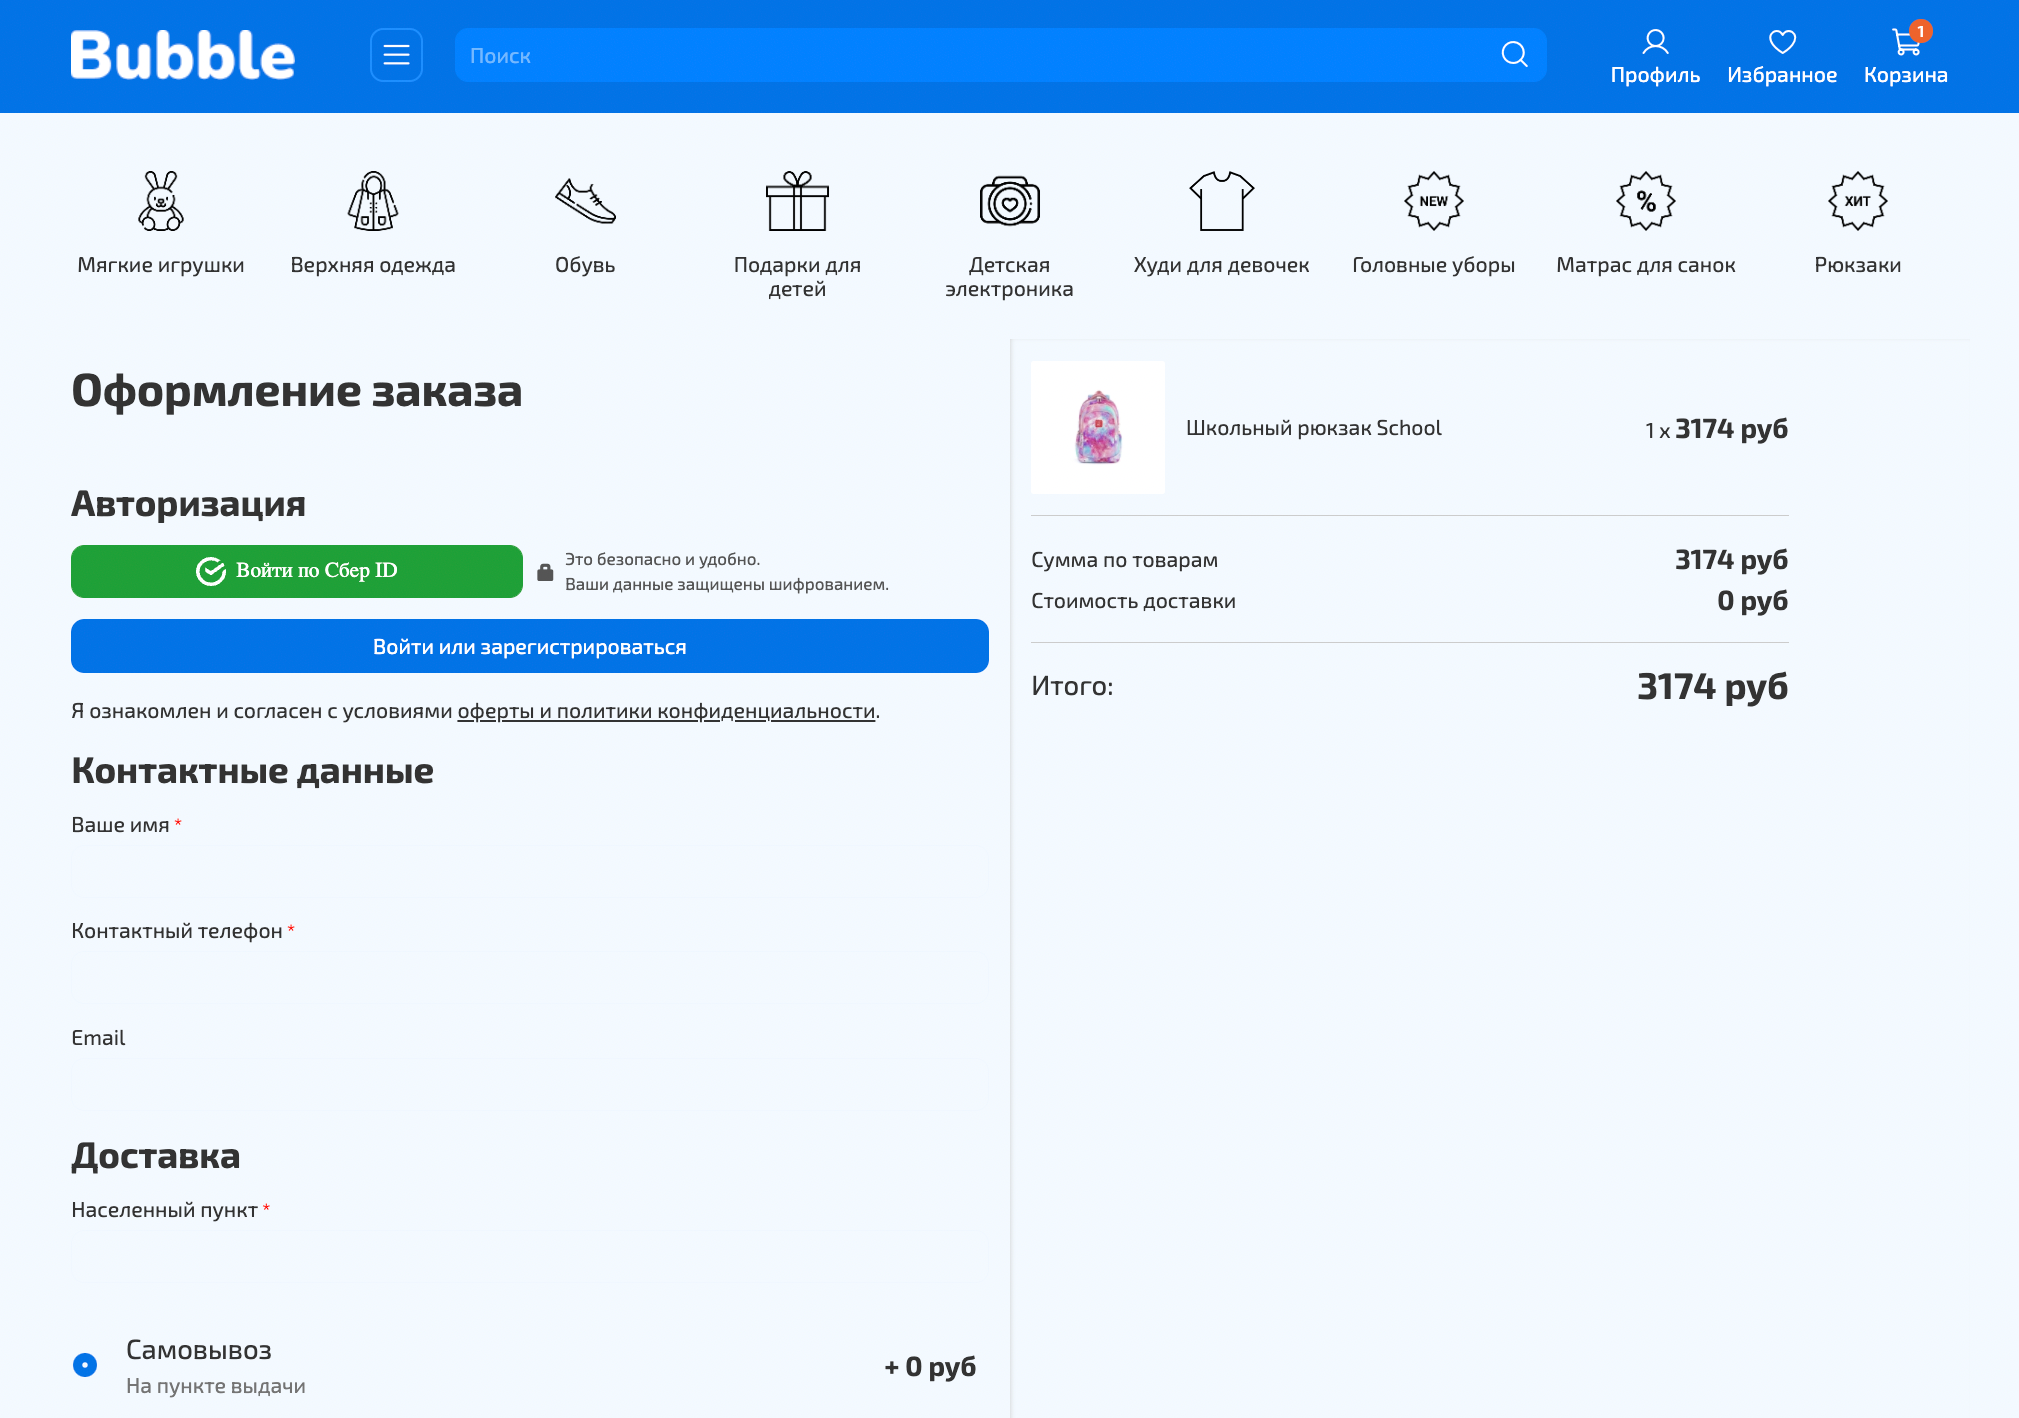
Task: Click the Корзина label
Action: point(1906,75)
